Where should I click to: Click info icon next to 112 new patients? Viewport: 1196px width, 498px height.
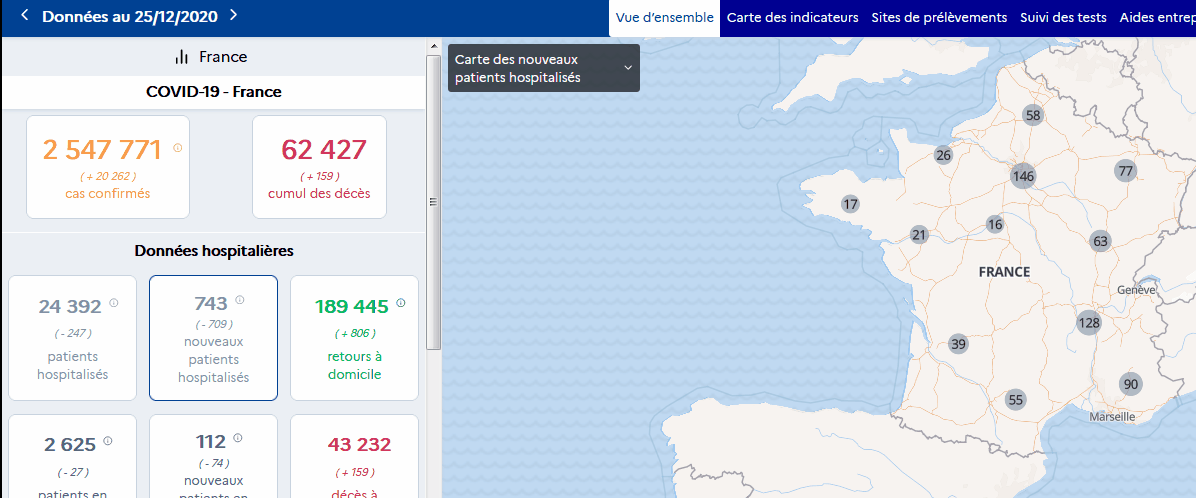(x=240, y=438)
